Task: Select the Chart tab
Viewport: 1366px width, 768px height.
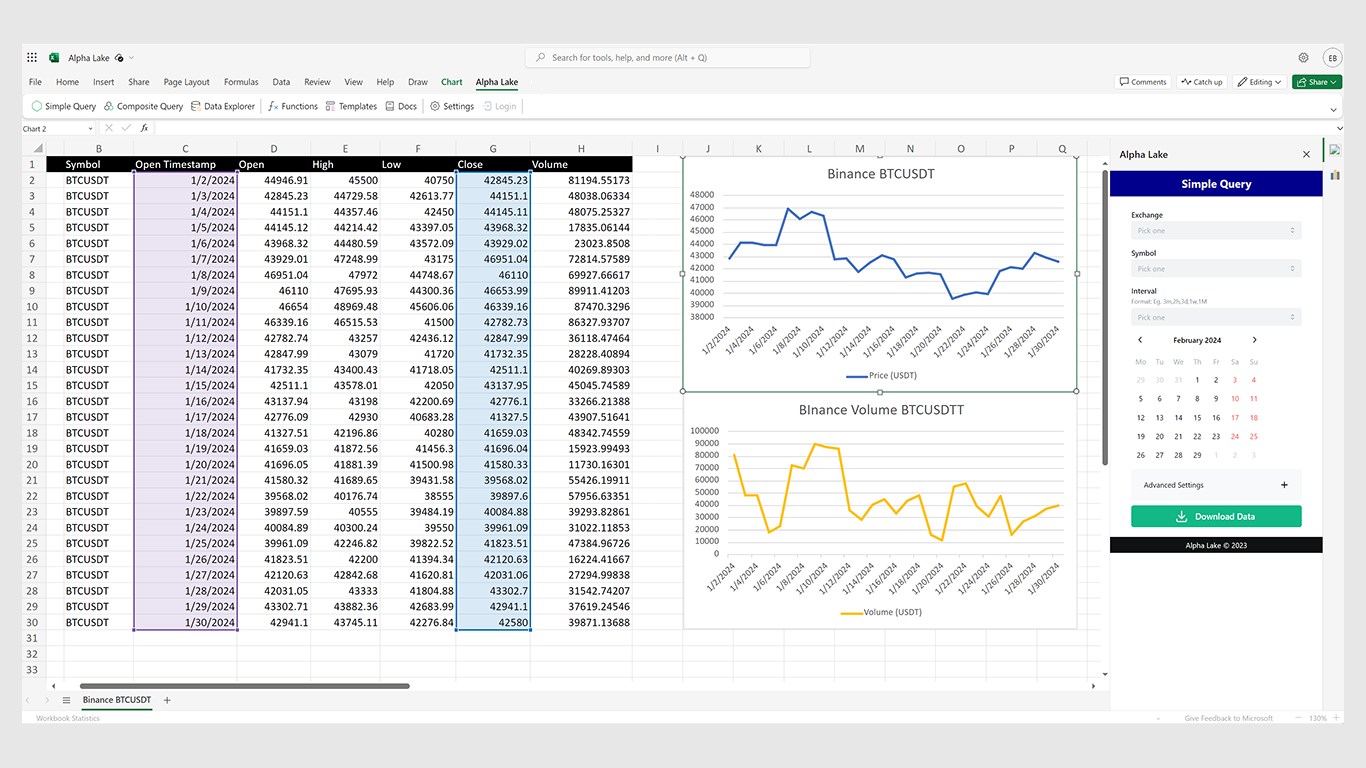Action: [452, 82]
